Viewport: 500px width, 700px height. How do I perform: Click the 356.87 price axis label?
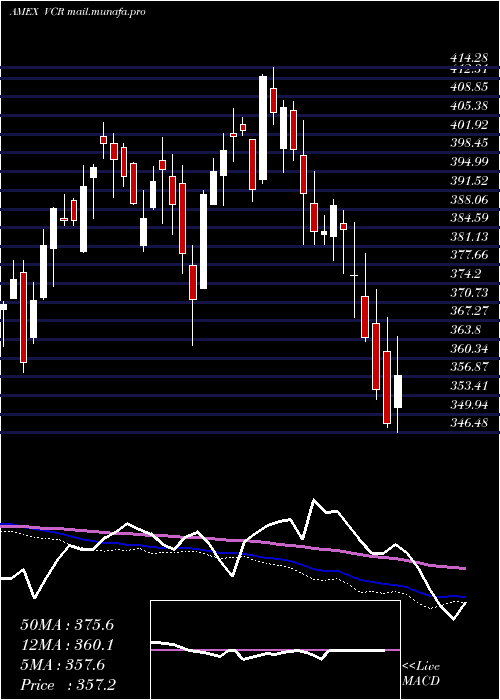469,367
